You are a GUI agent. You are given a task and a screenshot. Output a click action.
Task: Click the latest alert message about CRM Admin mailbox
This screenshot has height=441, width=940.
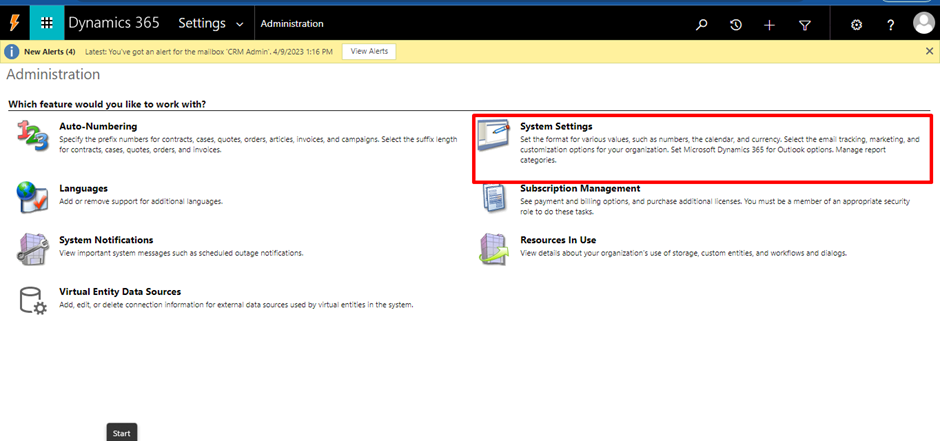pyautogui.click(x=209, y=52)
